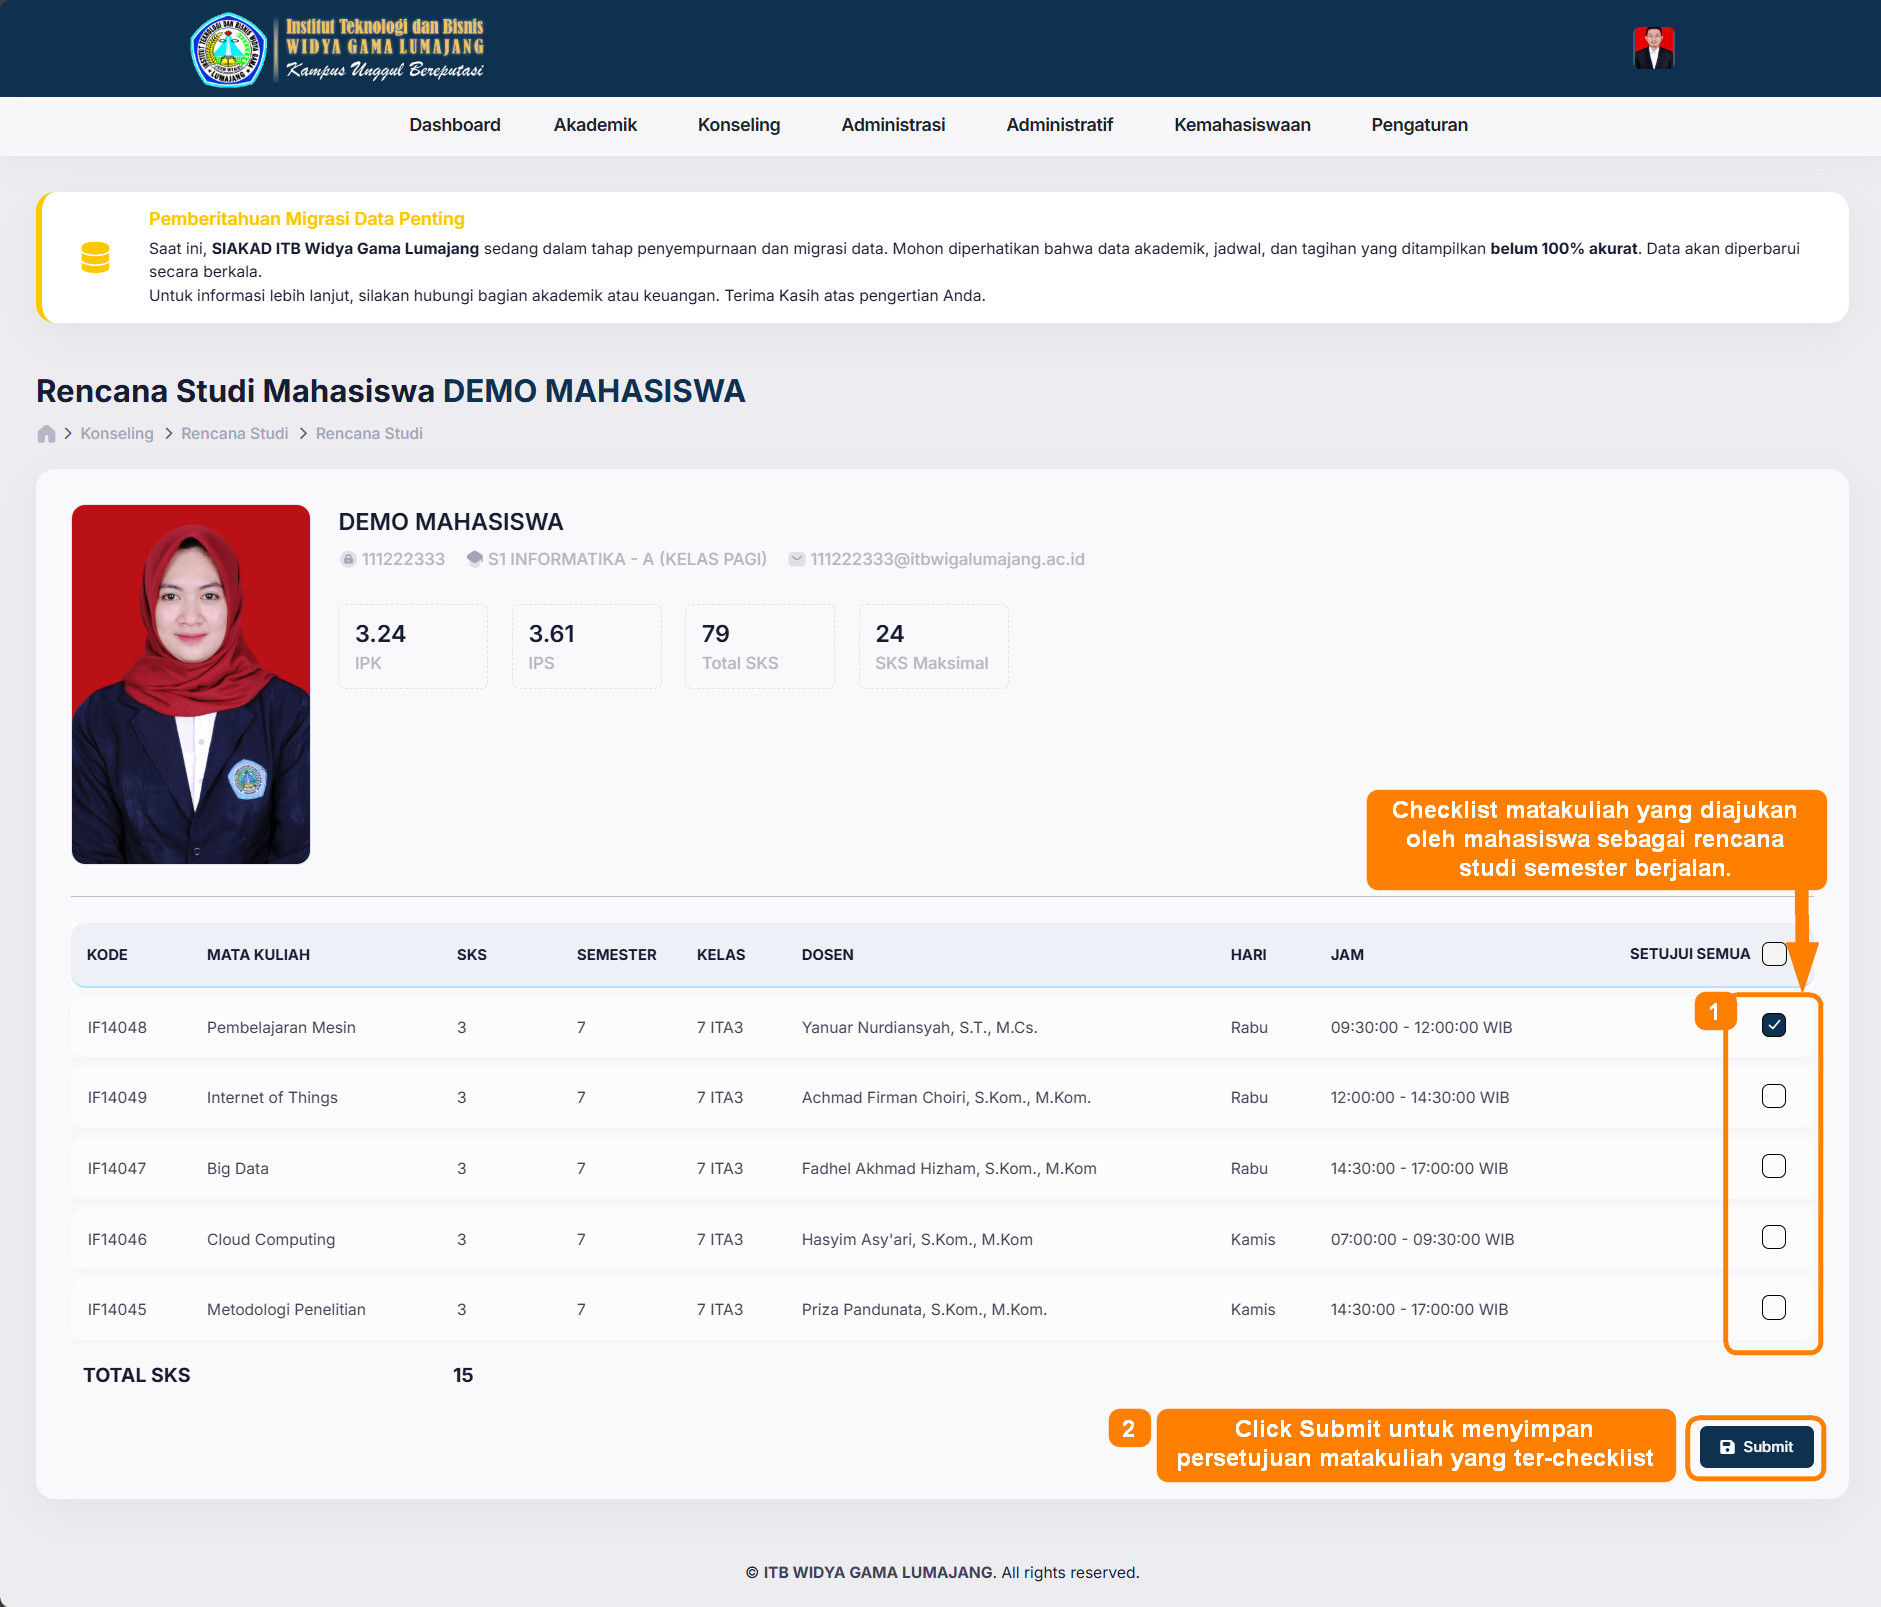Select the Cloud Computing checkbox
This screenshot has height=1607, width=1881.
[x=1773, y=1238]
